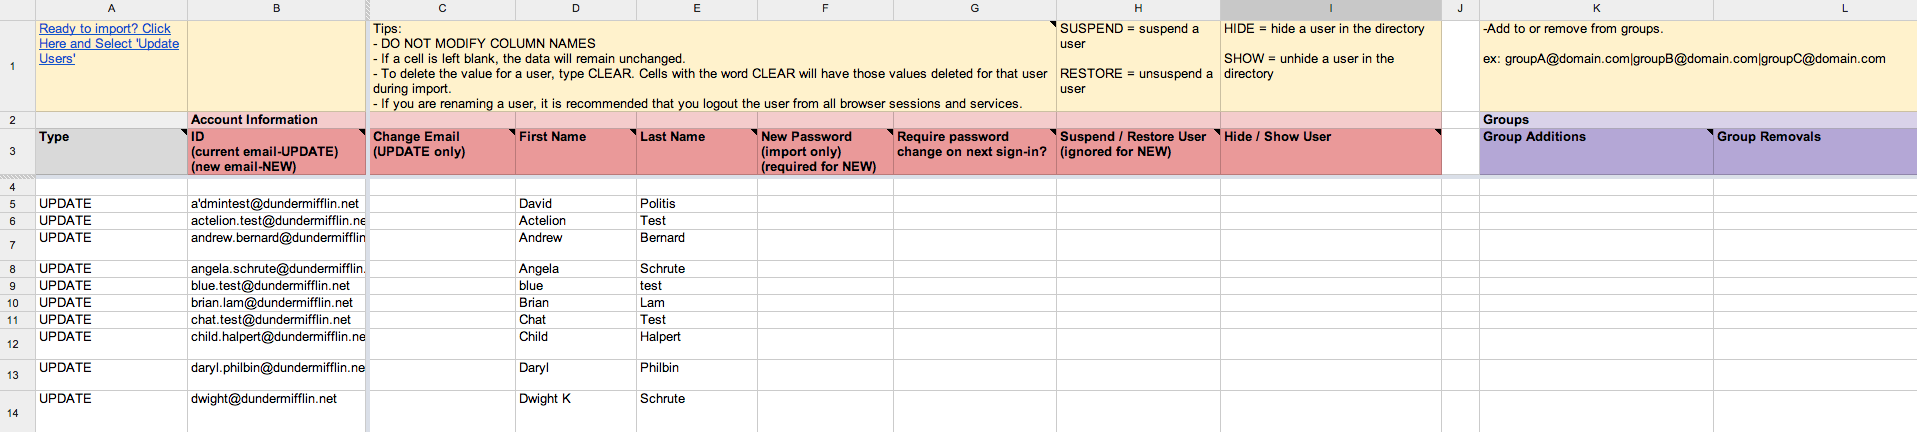The image size is (1917, 432).
Task: Click the SUSPEND / RESTORE explanation cell
Action: (1138, 66)
